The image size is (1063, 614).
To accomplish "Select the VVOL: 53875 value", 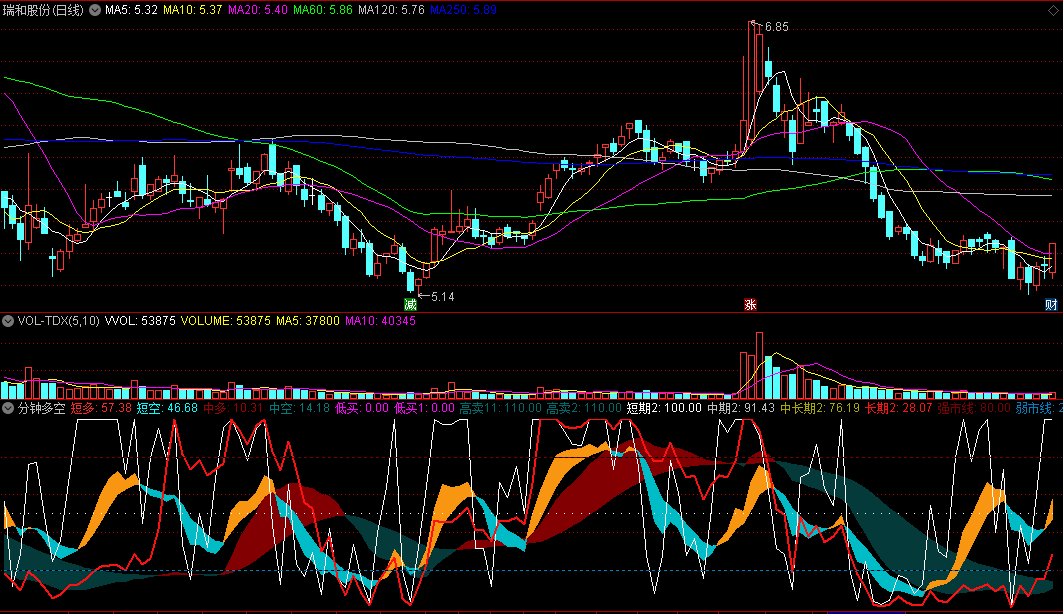I will click(x=140, y=321).
